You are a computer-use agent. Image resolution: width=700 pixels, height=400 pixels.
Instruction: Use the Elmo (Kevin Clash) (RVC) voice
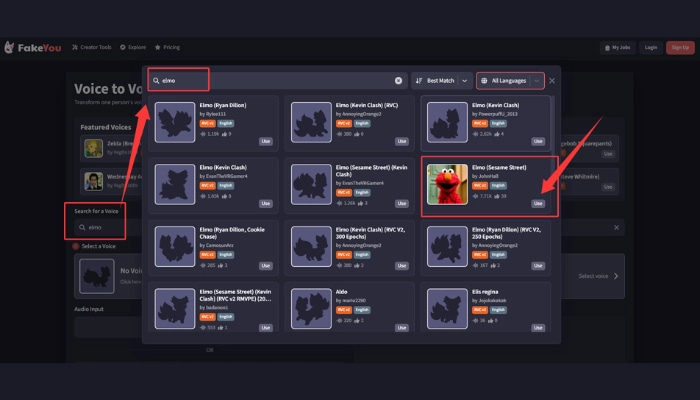[402, 141]
